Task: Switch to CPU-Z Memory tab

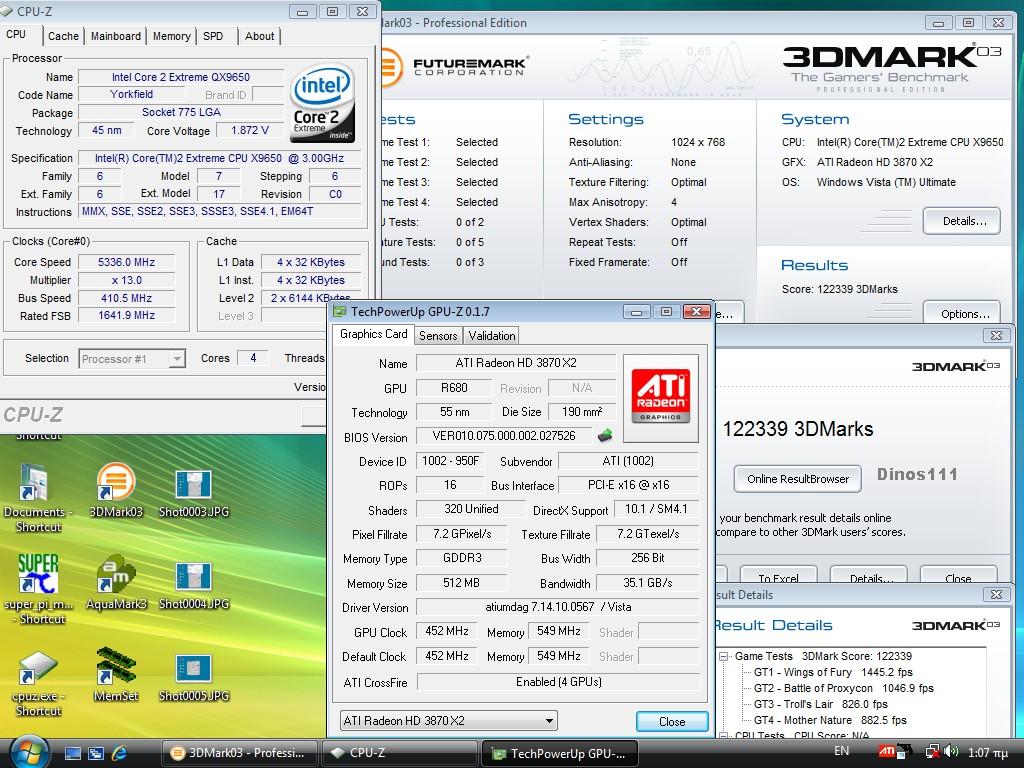Action: (x=172, y=37)
